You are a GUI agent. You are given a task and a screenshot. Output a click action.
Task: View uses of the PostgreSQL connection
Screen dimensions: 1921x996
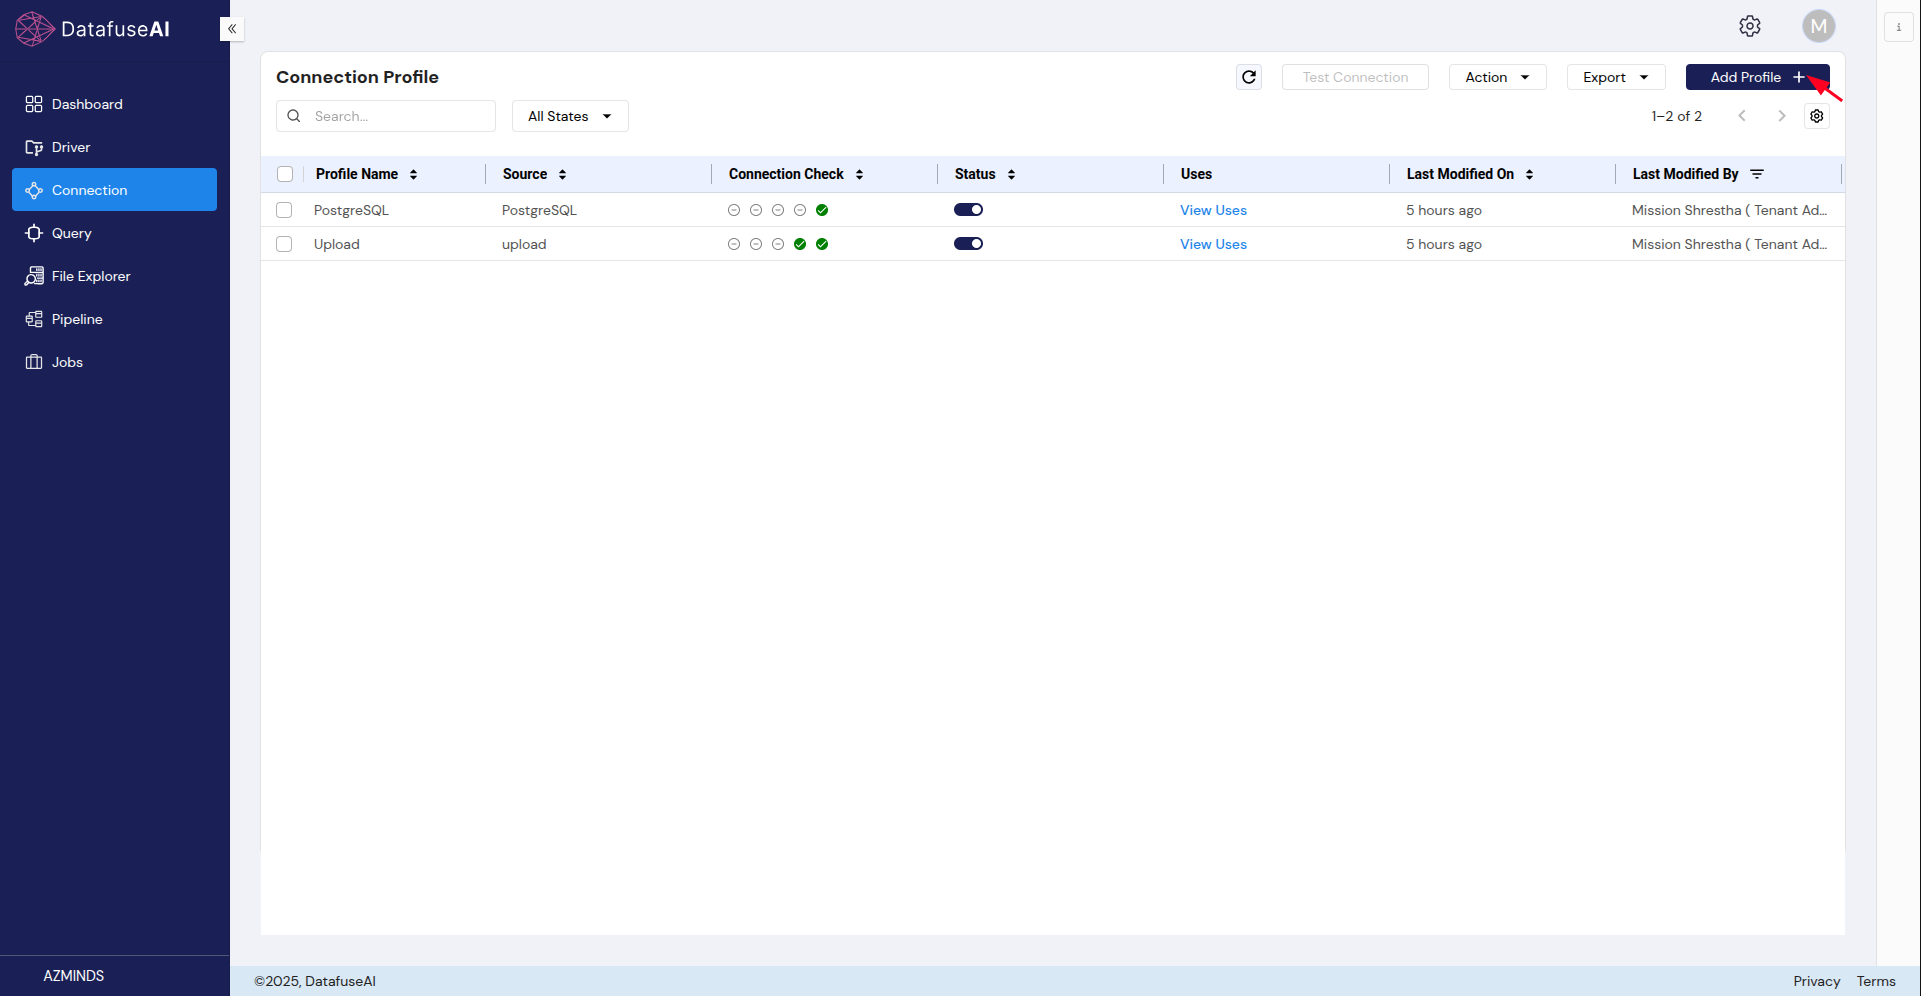(1212, 210)
